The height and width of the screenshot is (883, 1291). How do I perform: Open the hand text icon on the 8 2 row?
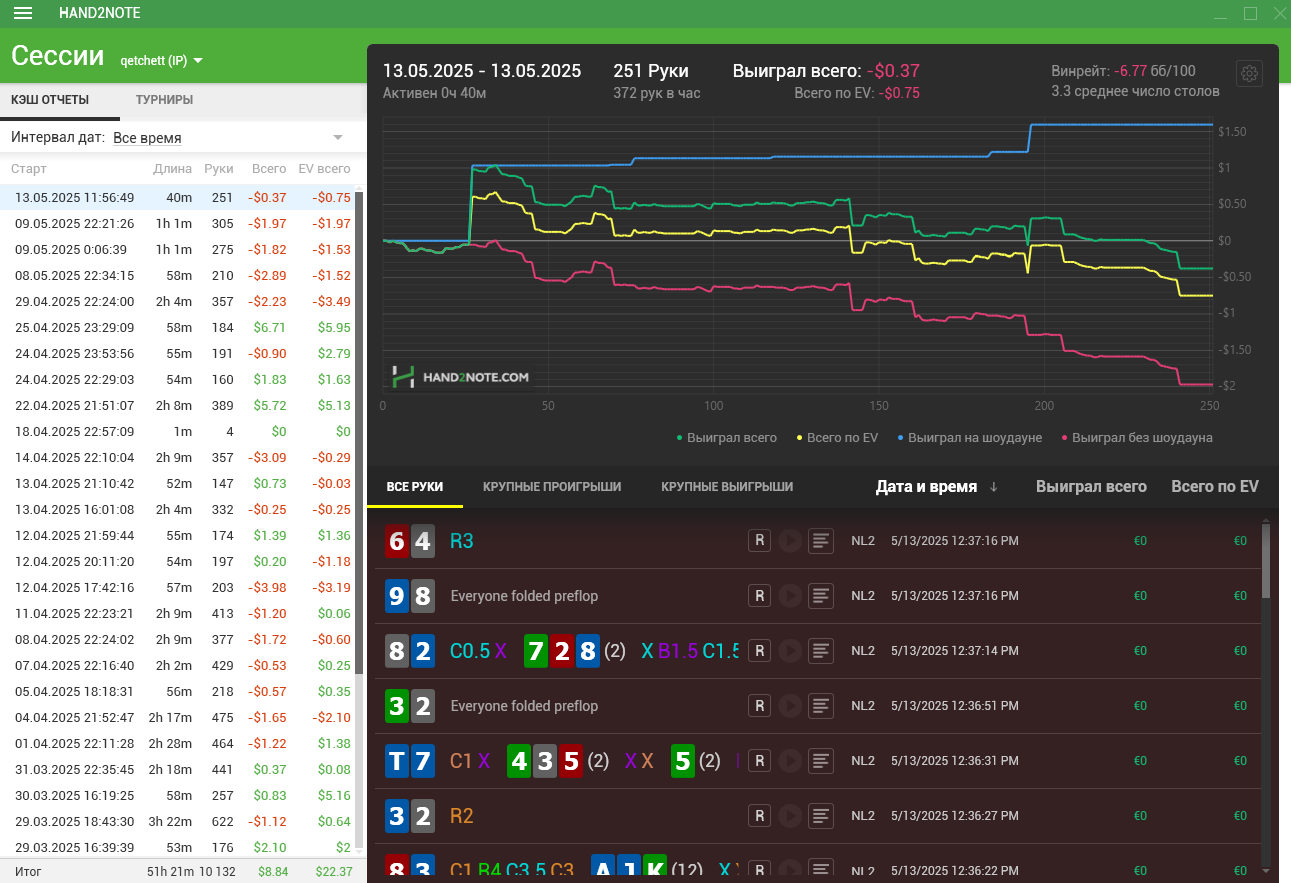[821, 651]
